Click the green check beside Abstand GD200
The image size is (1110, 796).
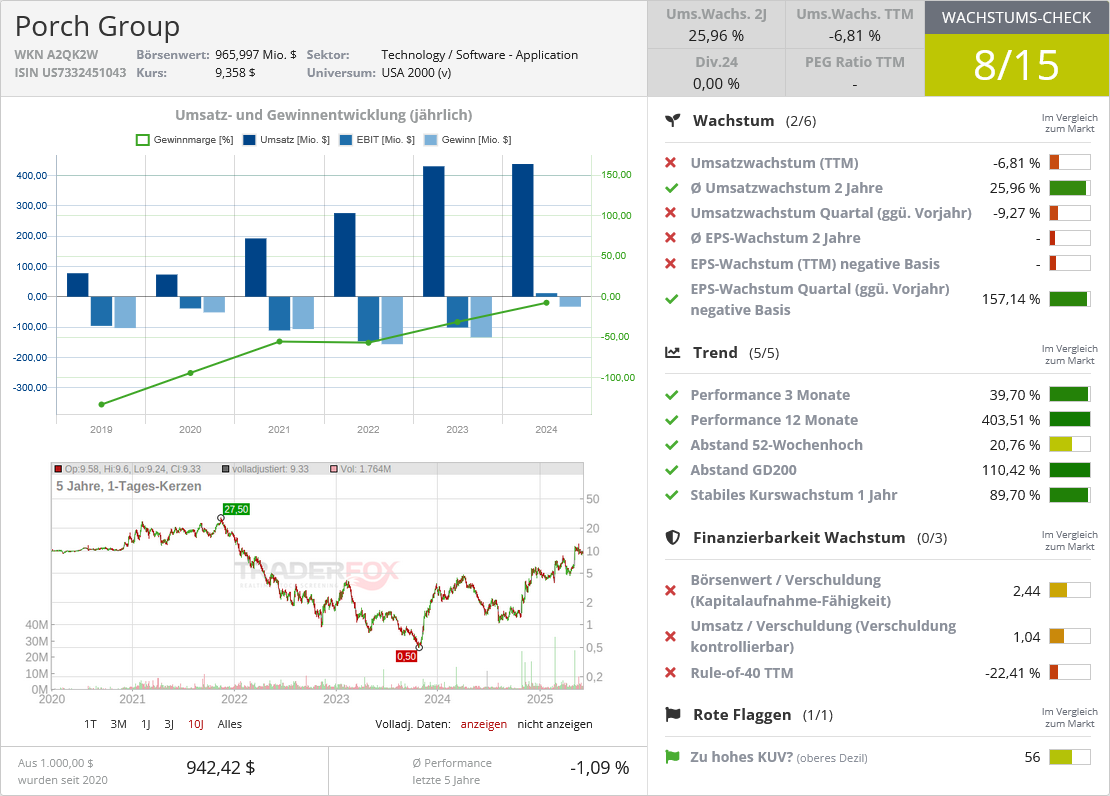click(672, 470)
